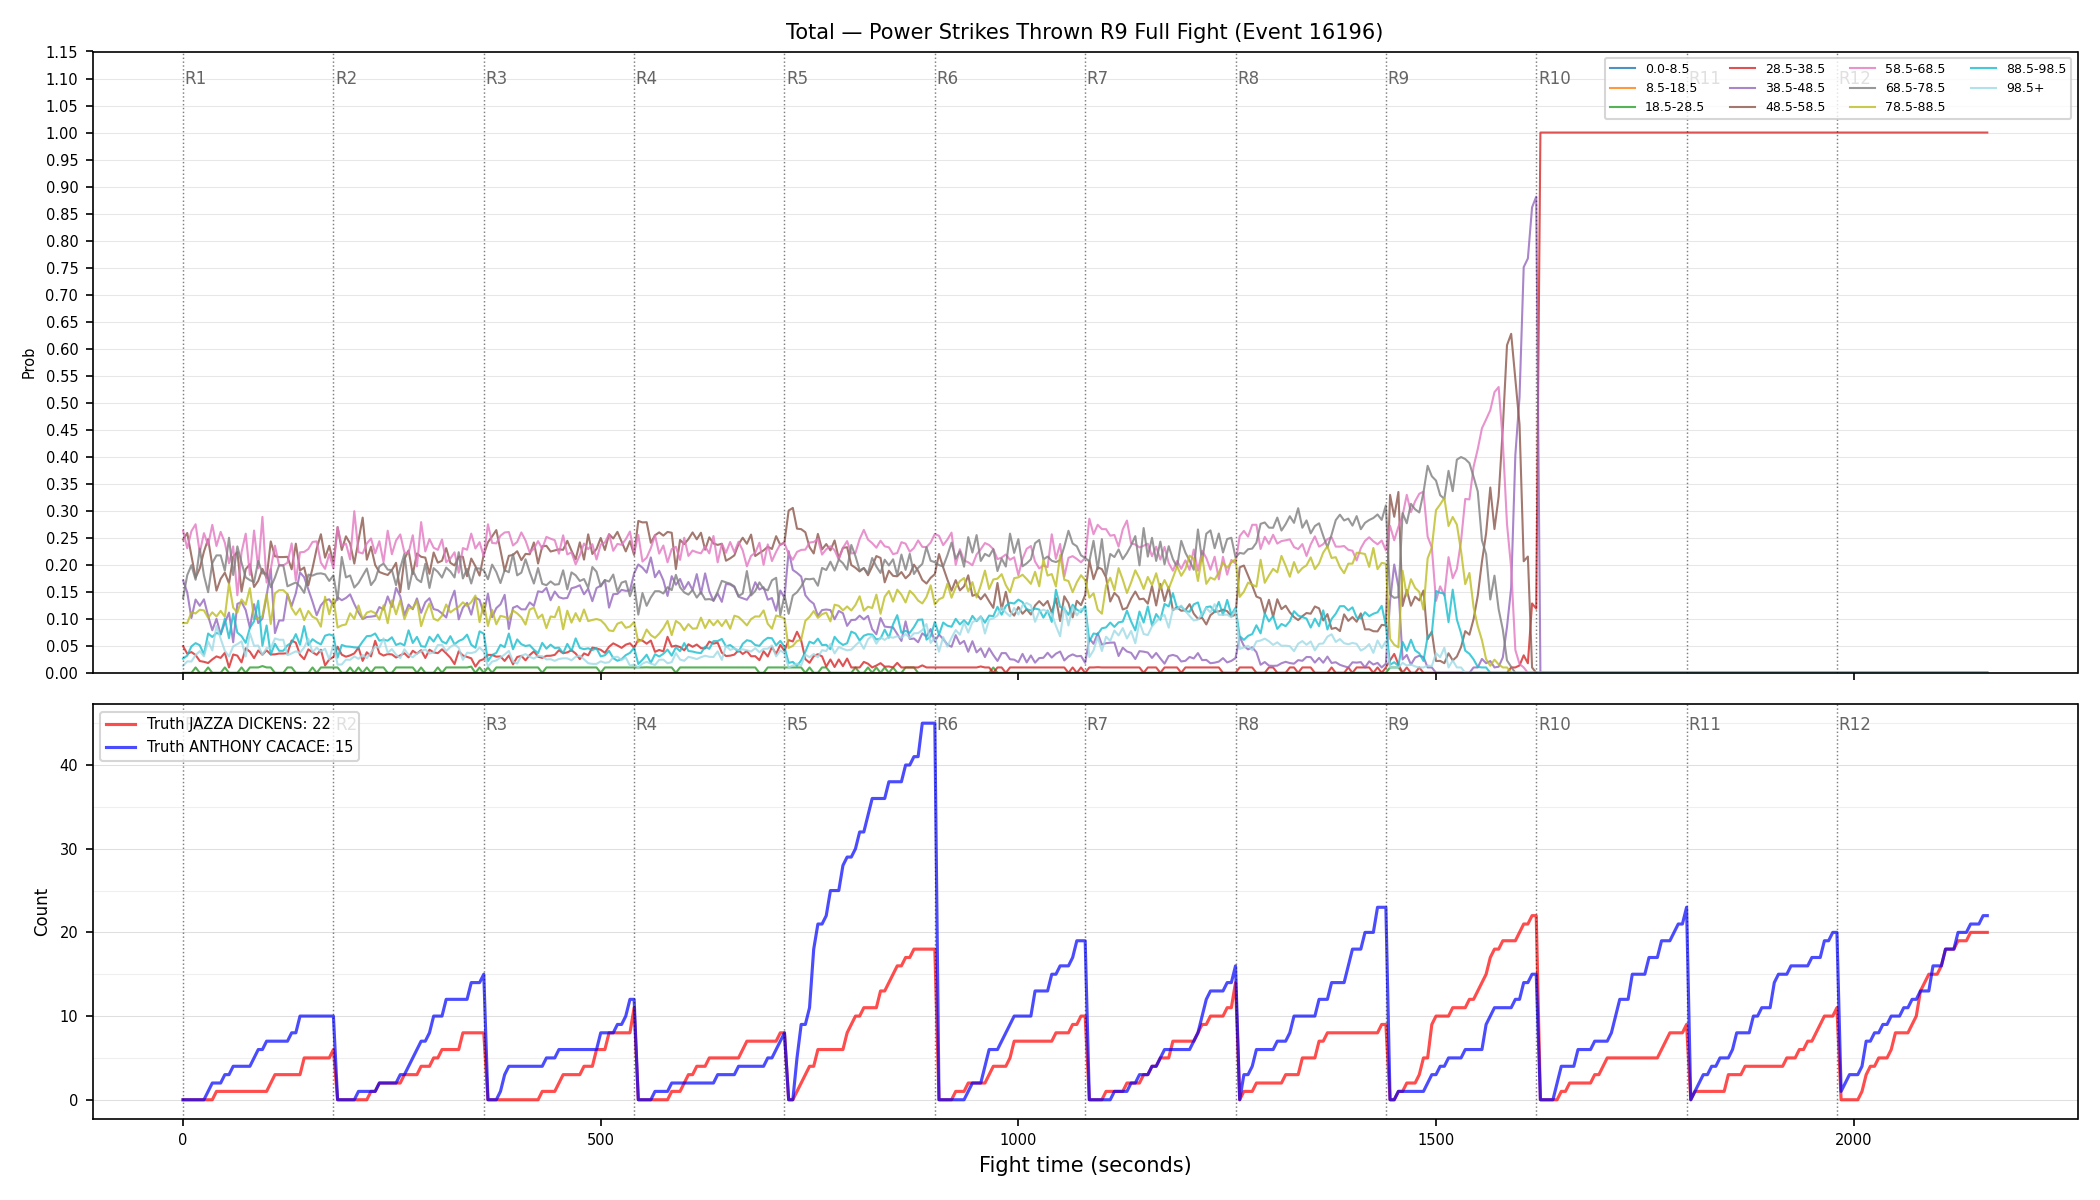
Task: Click the purple line swatch for 38.5-48.5
Action: (x=1743, y=88)
